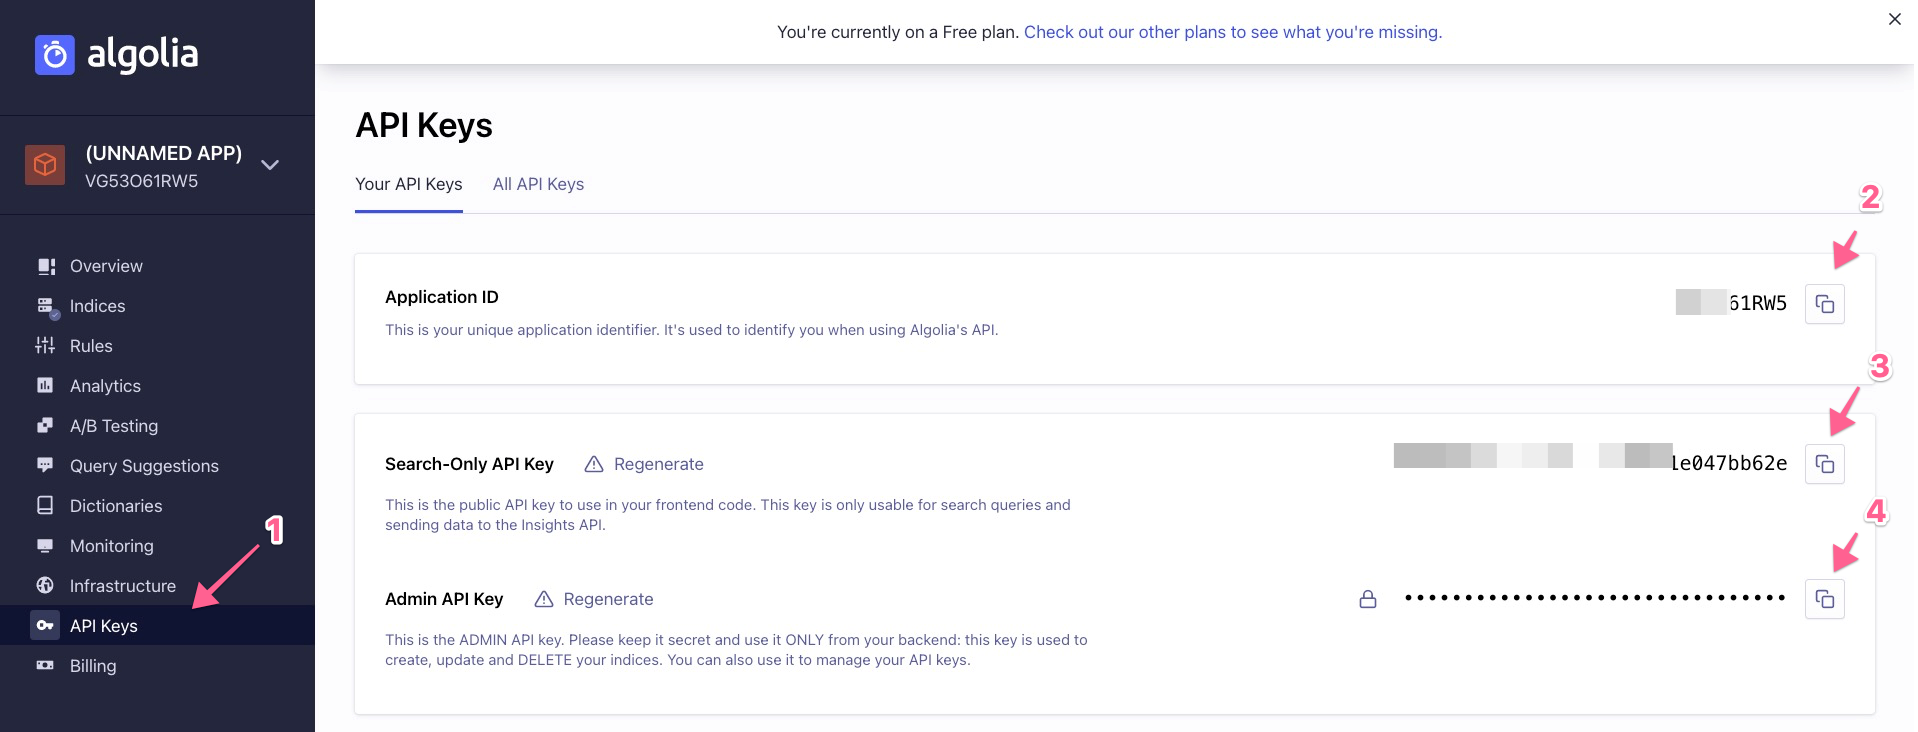The image size is (1918, 732).
Task: Click the Admin API Key label
Action: (444, 599)
